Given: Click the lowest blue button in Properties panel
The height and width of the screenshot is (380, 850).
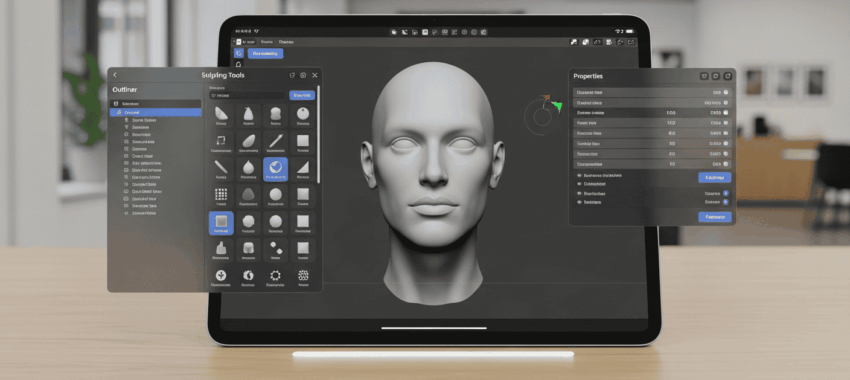Looking at the screenshot, I should tap(714, 217).
